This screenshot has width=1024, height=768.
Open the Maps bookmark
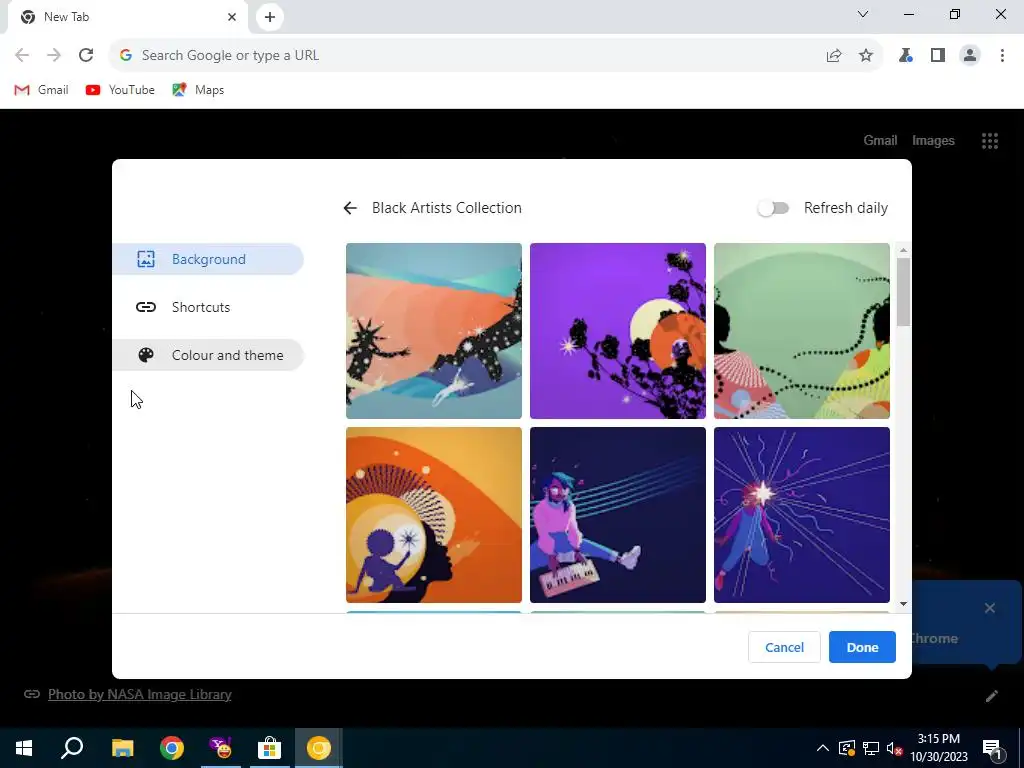(x=198, y=90)
